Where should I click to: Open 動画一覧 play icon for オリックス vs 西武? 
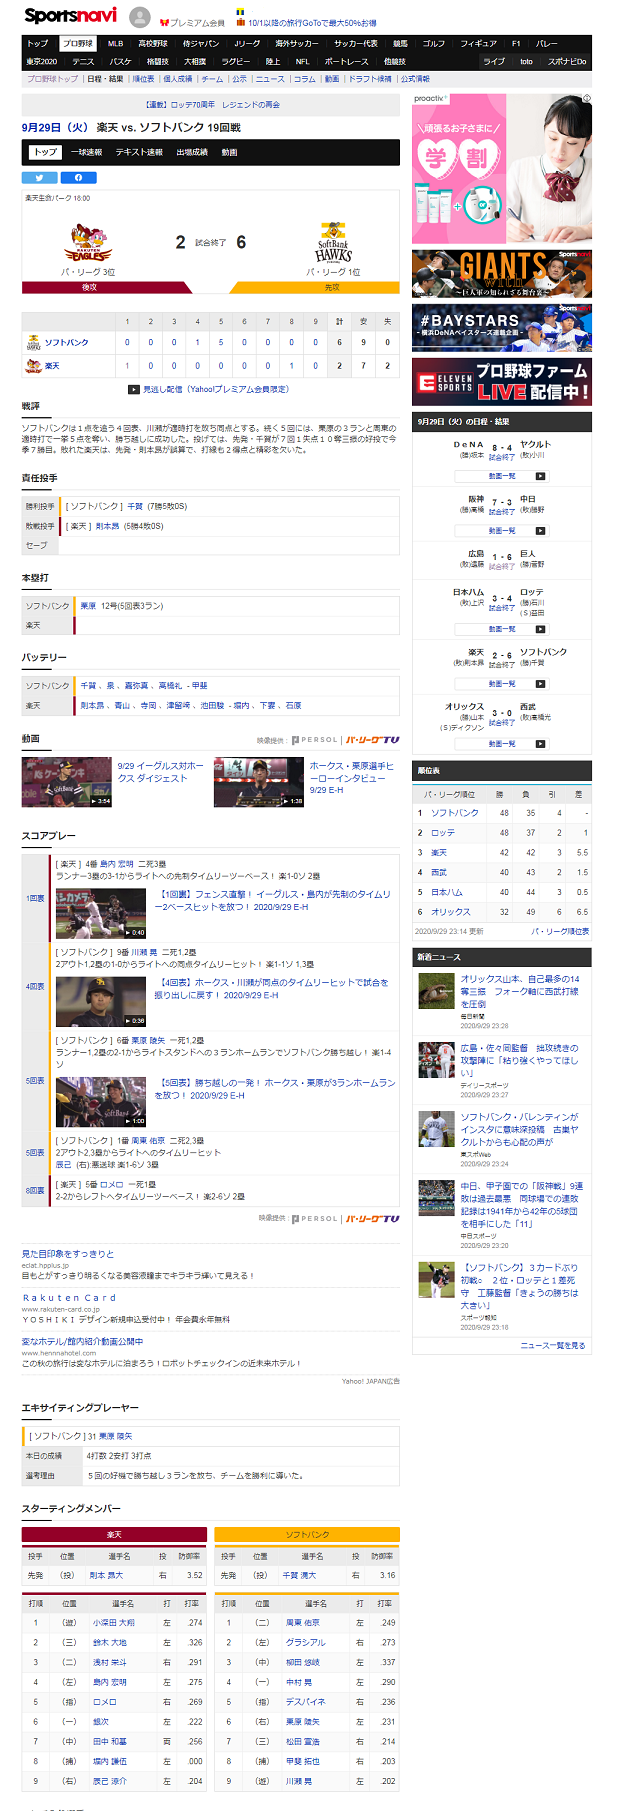coord(541,744)
